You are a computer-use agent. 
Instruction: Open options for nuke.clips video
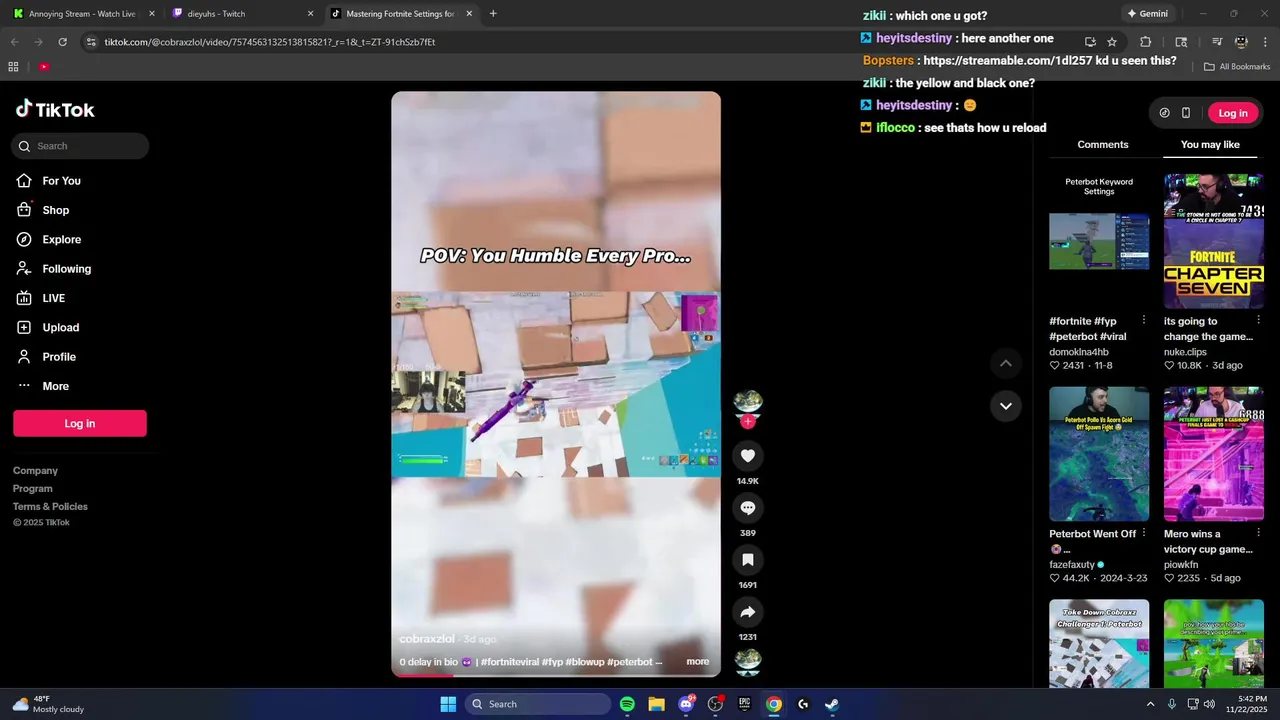(1258, 321)
